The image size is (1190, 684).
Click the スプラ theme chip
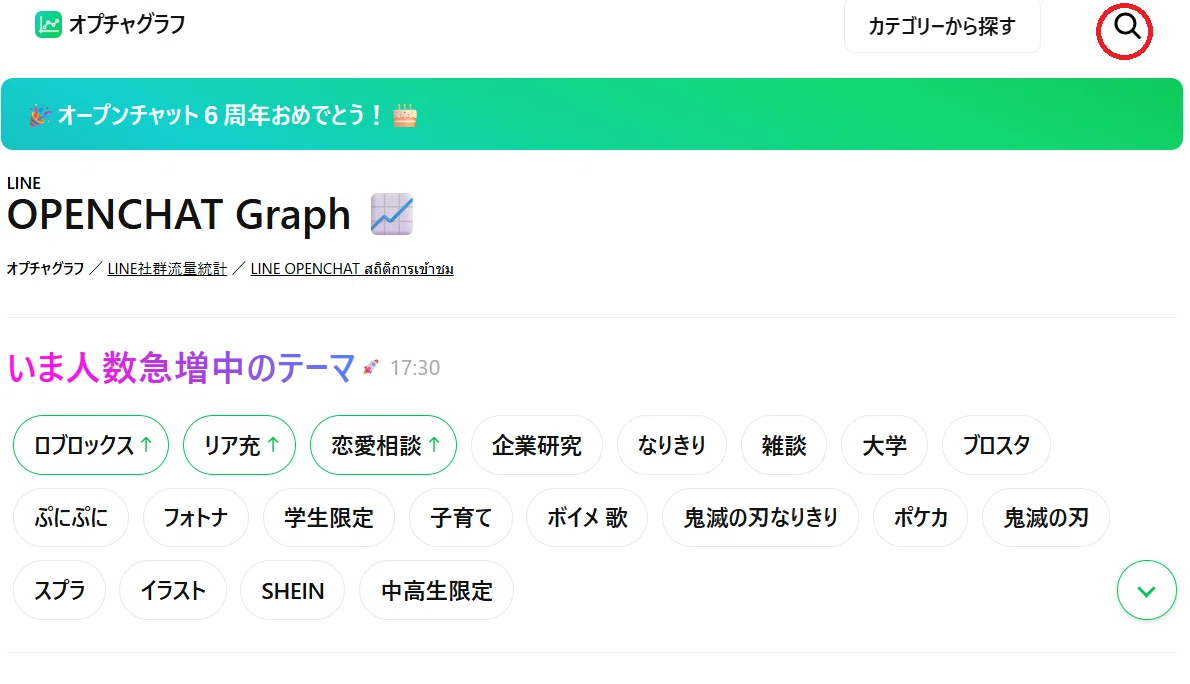[60, 591]
